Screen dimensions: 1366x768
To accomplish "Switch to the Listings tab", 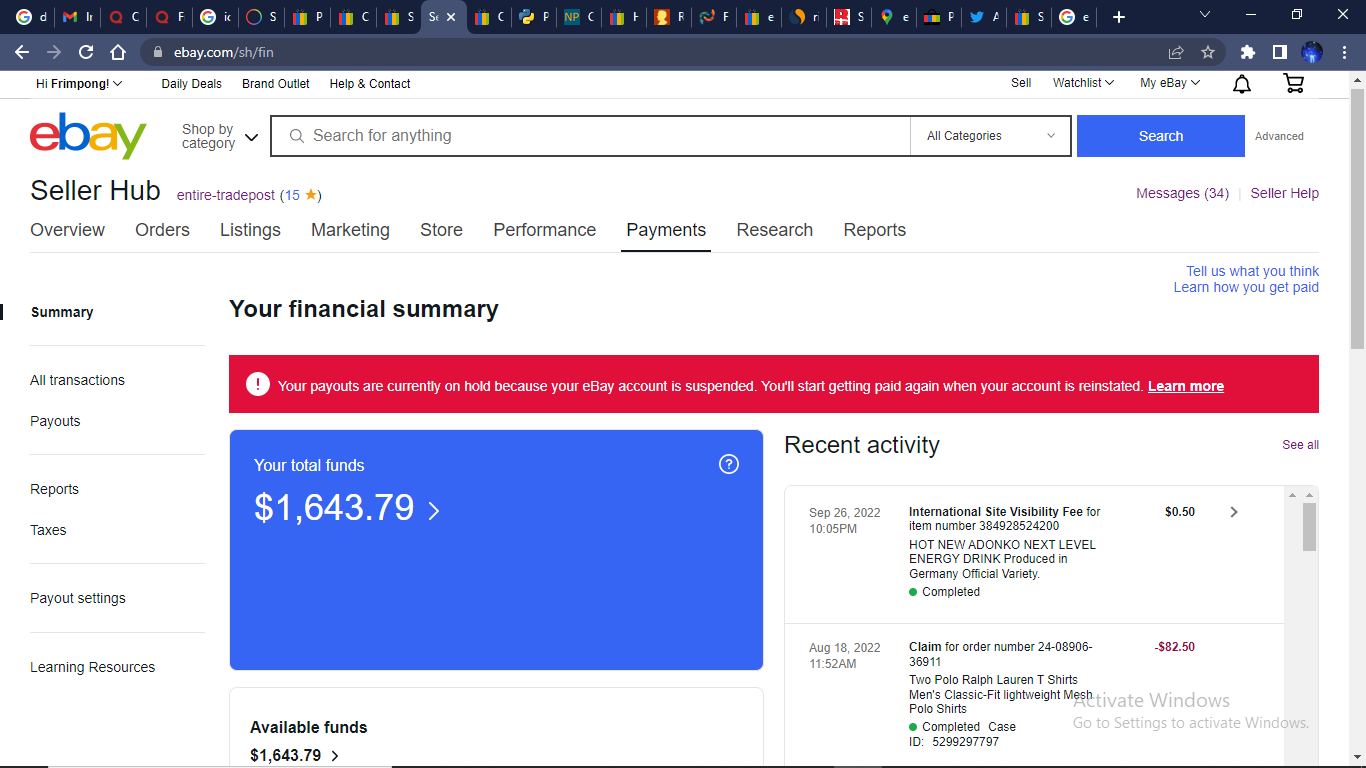I will [x=250, y=230].
